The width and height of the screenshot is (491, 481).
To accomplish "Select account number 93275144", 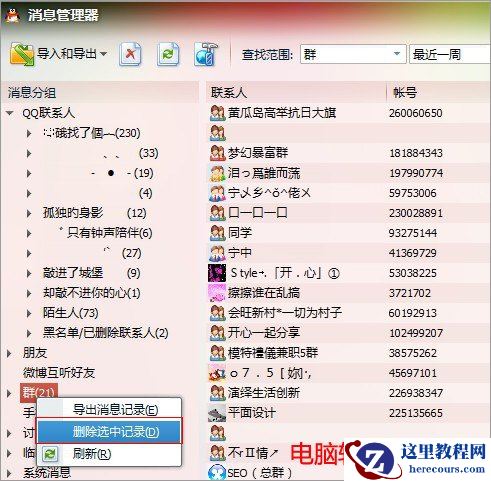I will click(x=413, y=233).
